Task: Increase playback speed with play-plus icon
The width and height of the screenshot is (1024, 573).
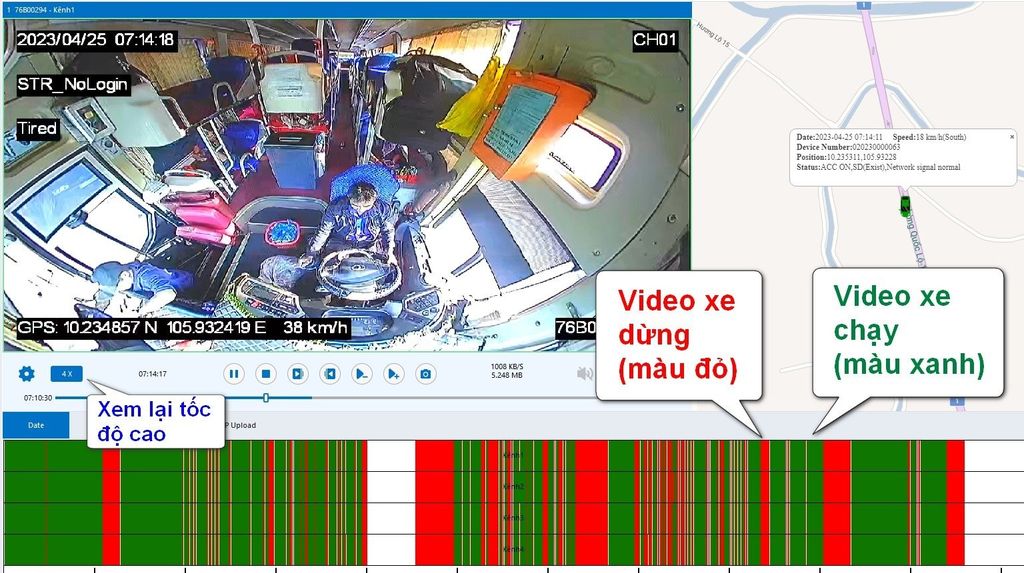Action: 393,374
